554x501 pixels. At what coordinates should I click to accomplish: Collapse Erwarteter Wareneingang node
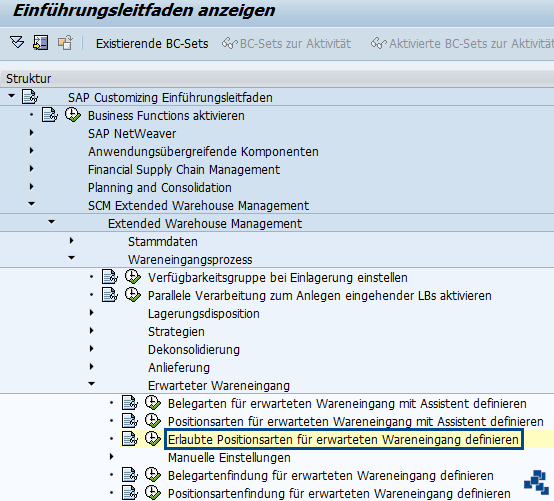tap(92, 383)
